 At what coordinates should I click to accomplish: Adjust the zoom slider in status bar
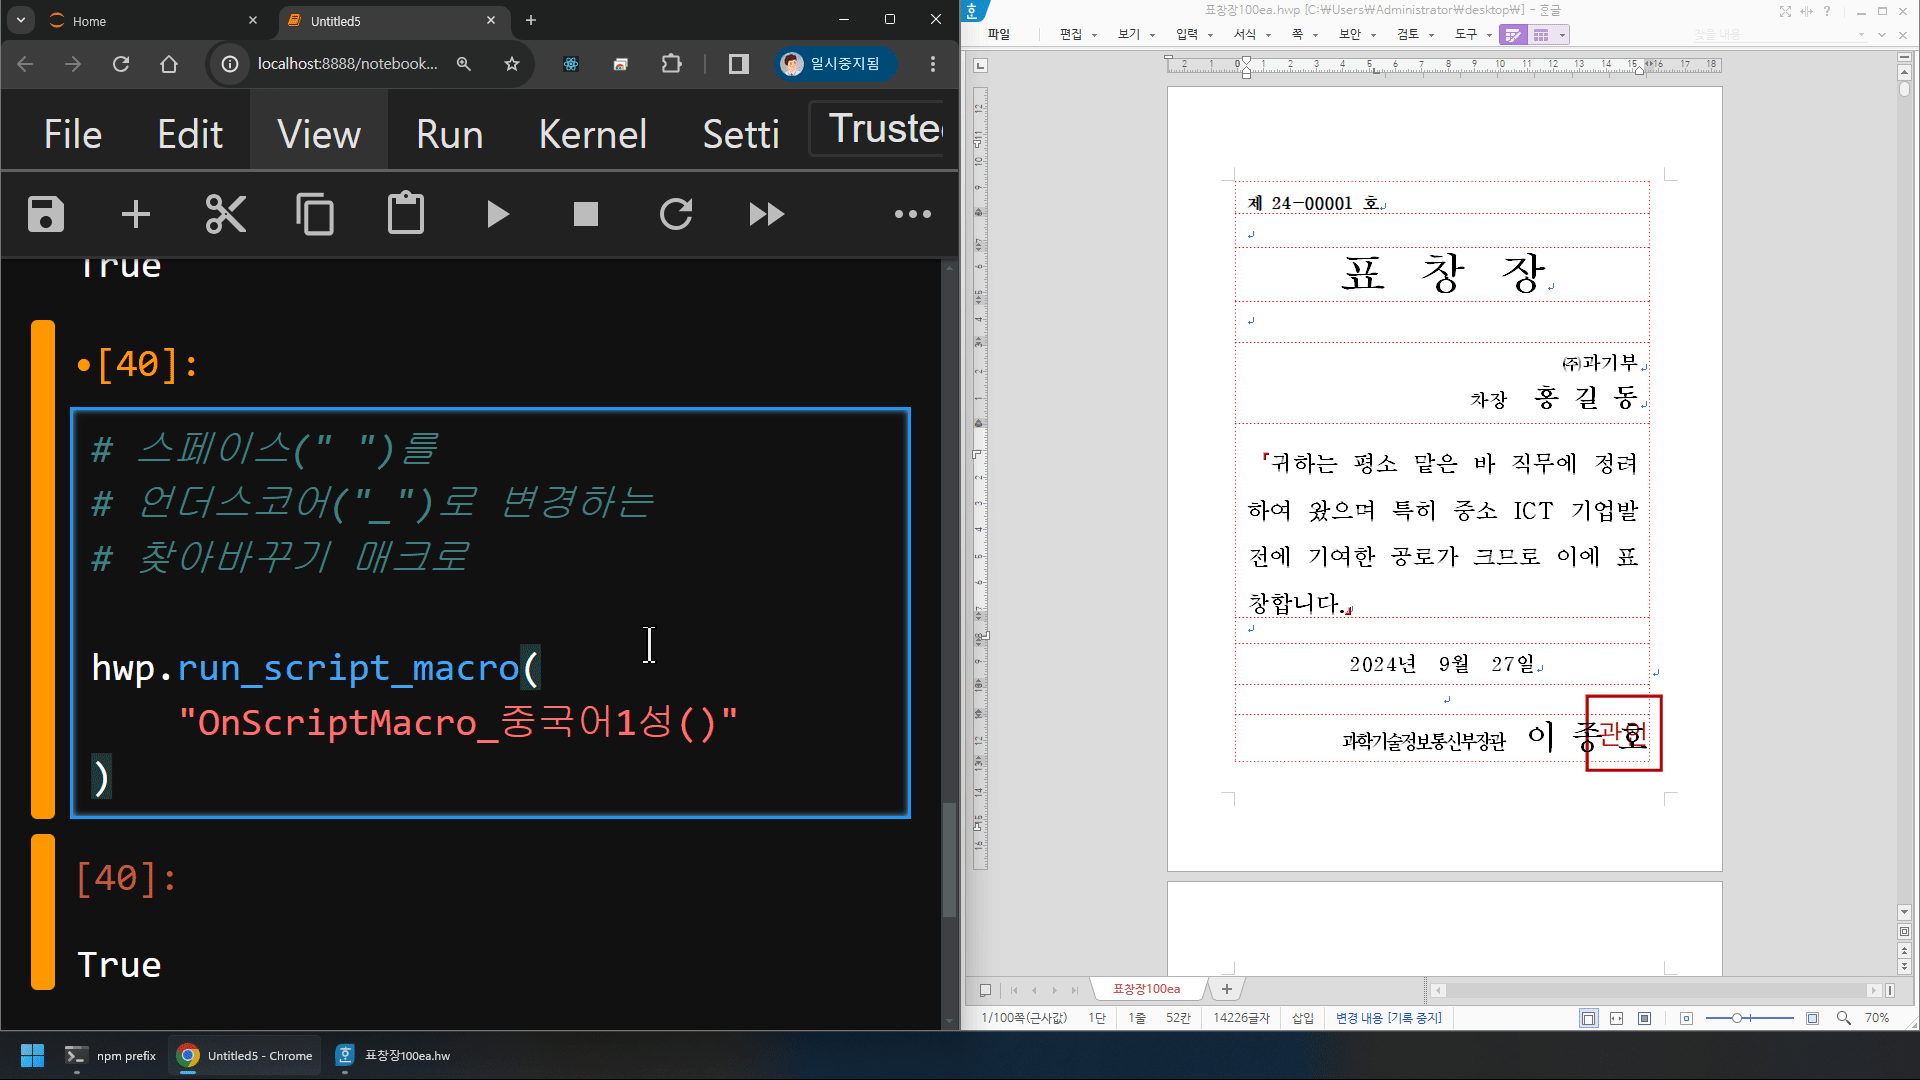(x=1738, y=1018)
